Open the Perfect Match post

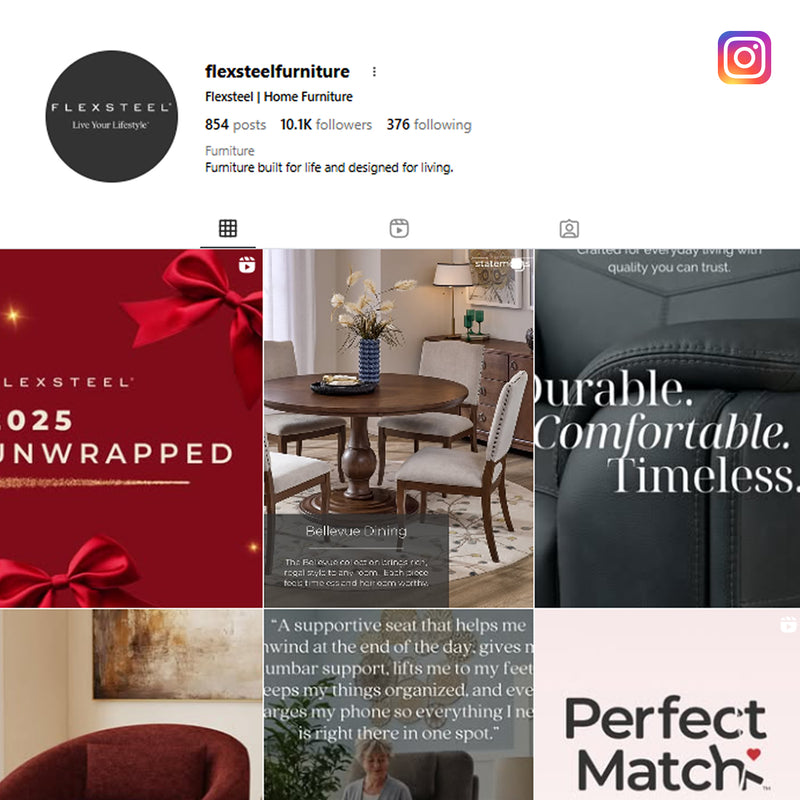pos(667,705)
